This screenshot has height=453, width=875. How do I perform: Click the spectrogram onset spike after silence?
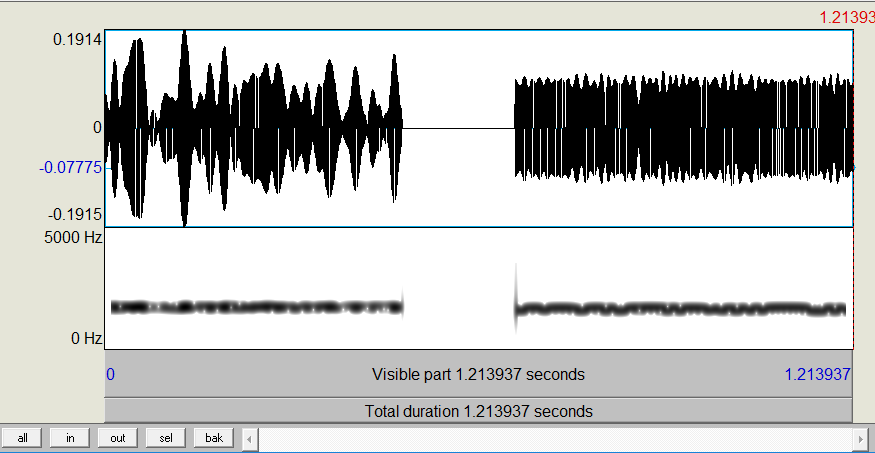pos(516,298)
